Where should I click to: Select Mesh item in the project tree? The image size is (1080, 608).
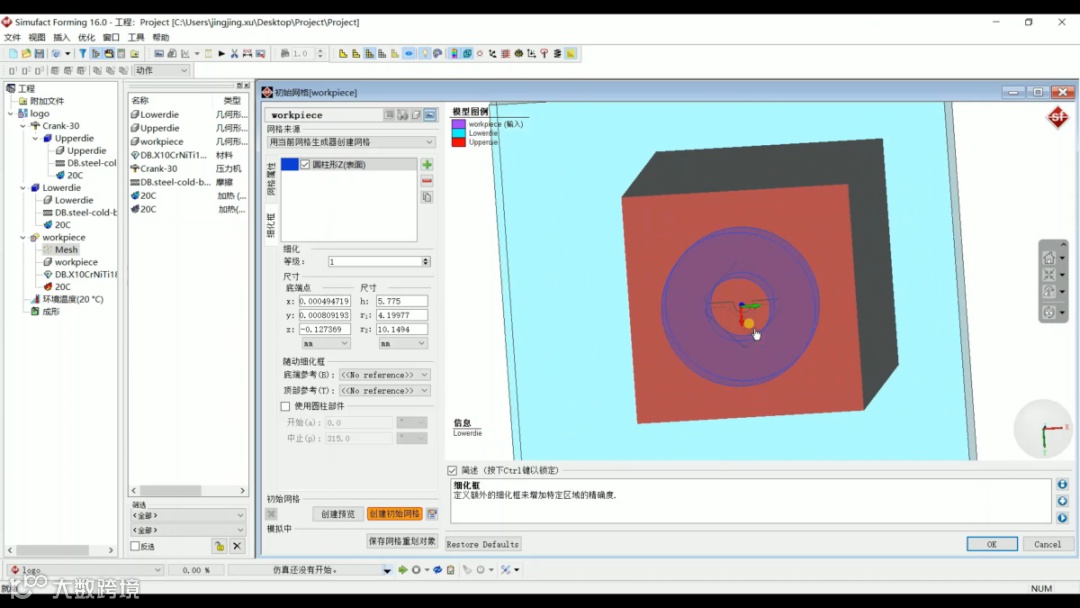point(66,250)
